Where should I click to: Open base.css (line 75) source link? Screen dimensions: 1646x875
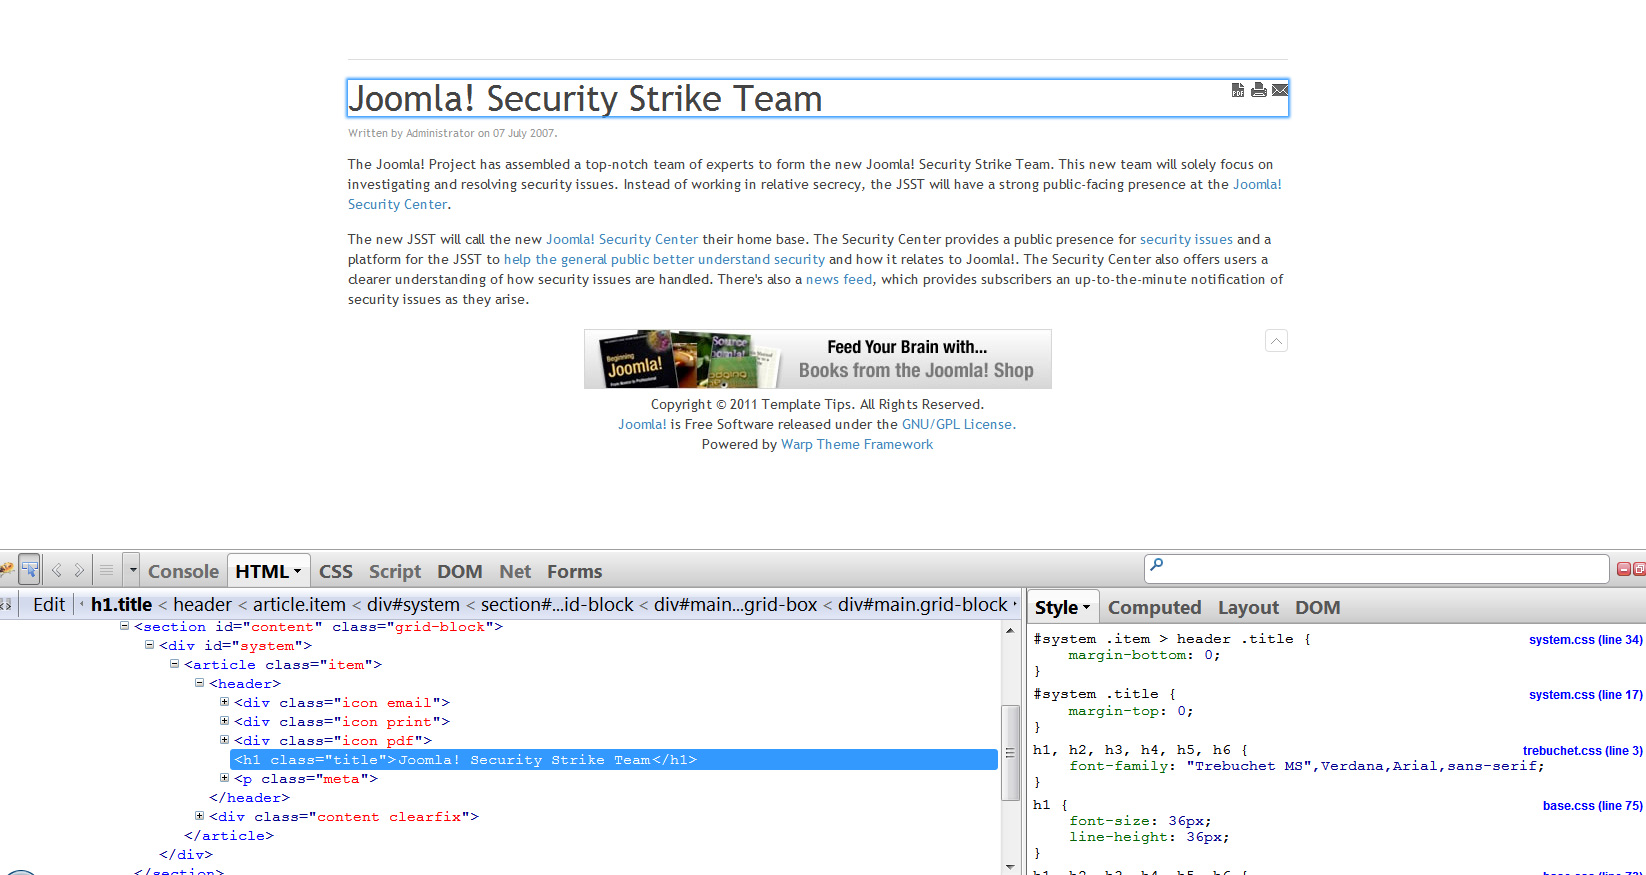coord(1592,806)
